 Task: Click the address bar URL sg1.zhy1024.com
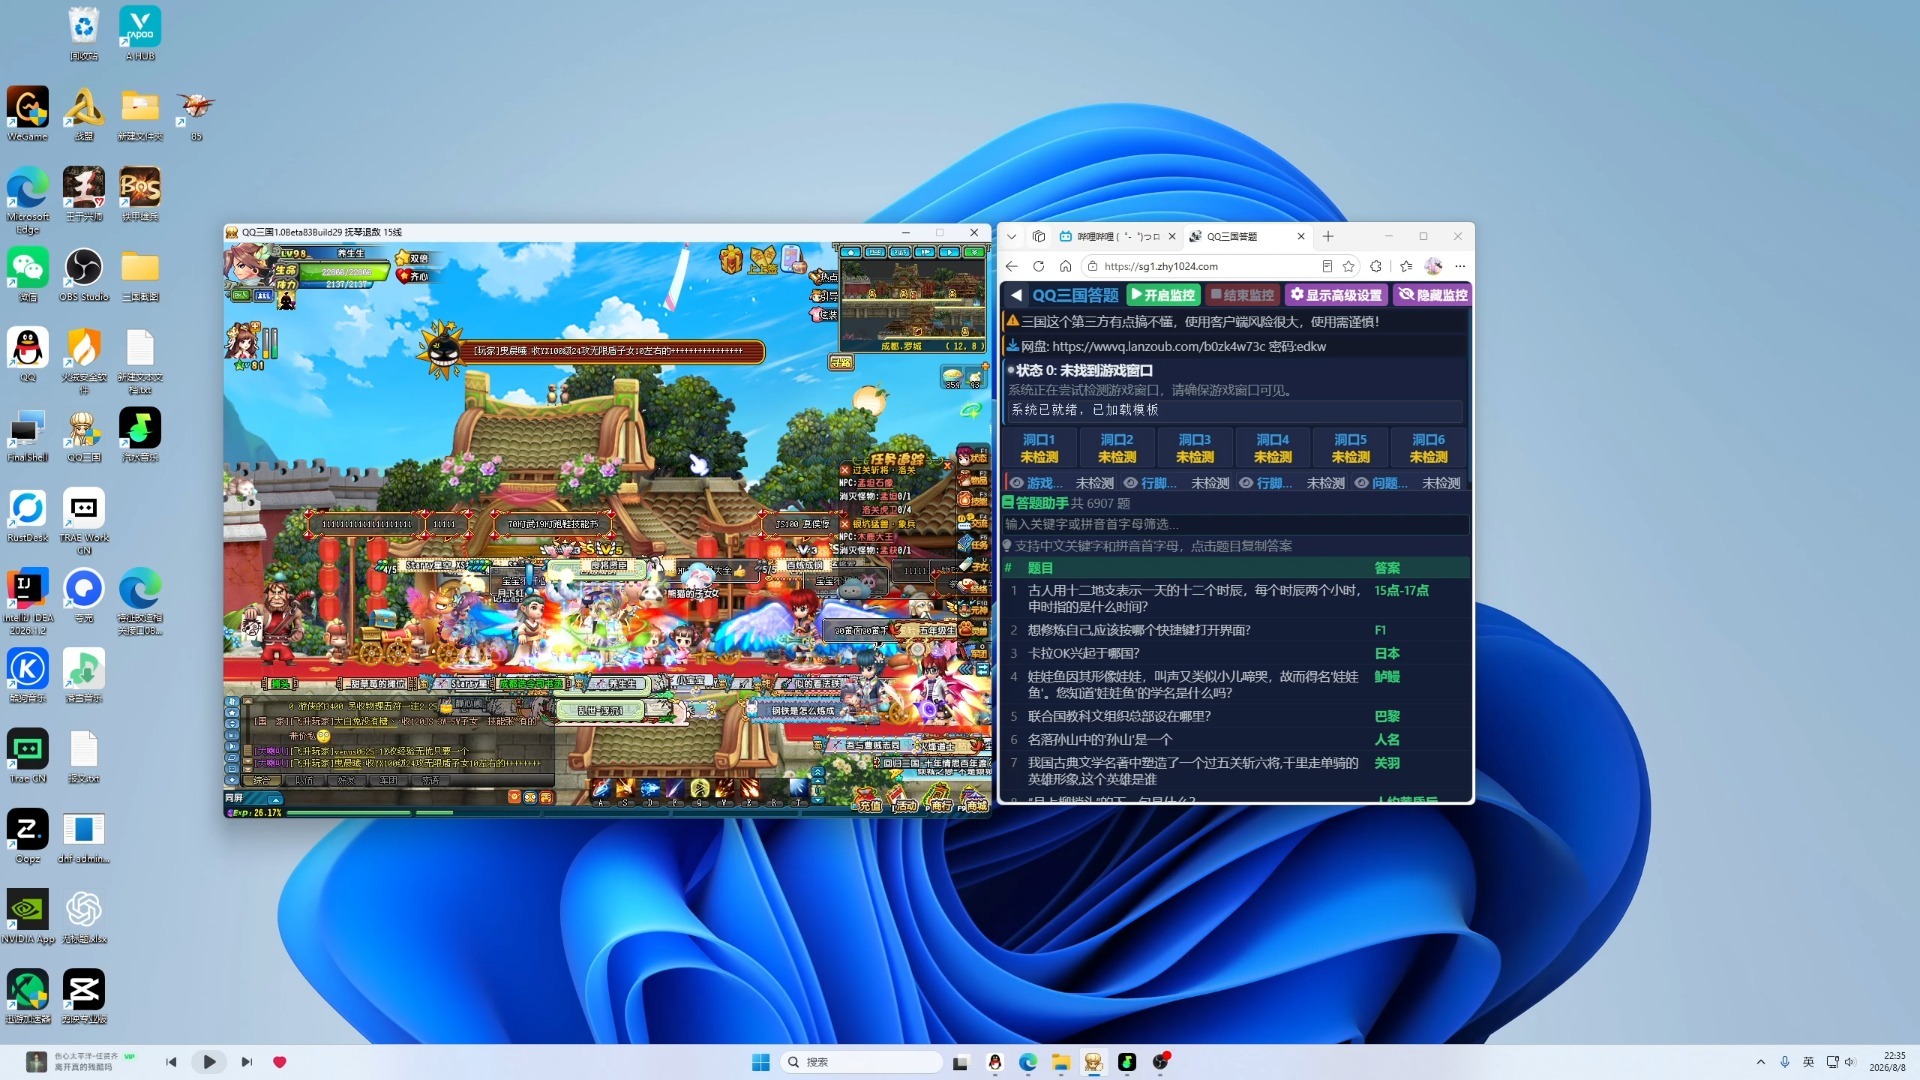[1161, 267]
